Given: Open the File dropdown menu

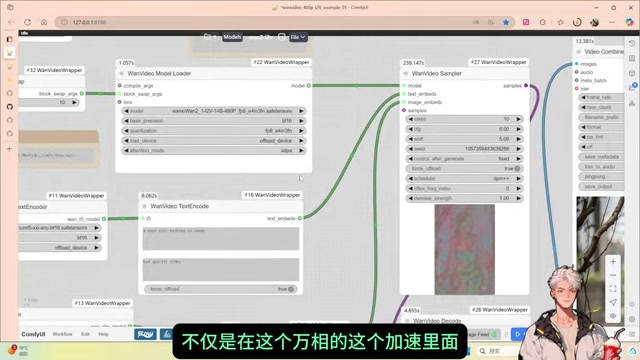Looking at the screenshot, I should [x=298, y=37].
